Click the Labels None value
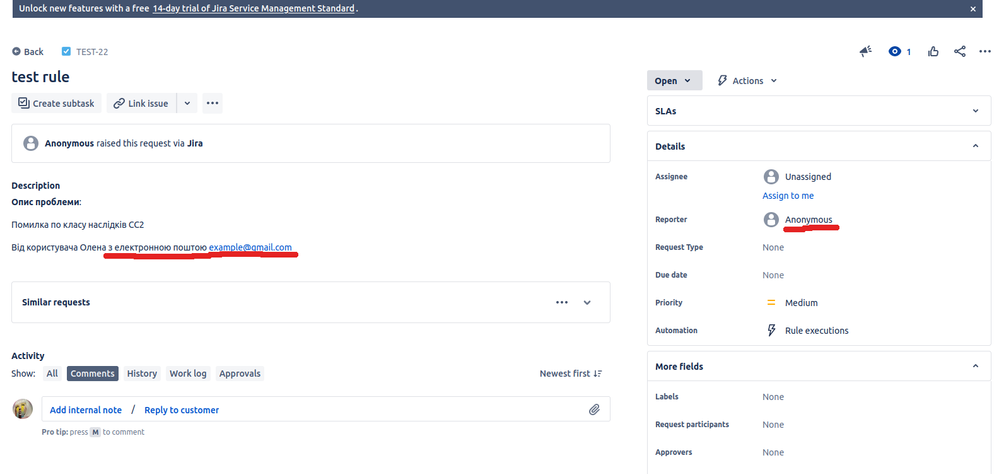This screenshot has width=999, height=474. point(773,397)
